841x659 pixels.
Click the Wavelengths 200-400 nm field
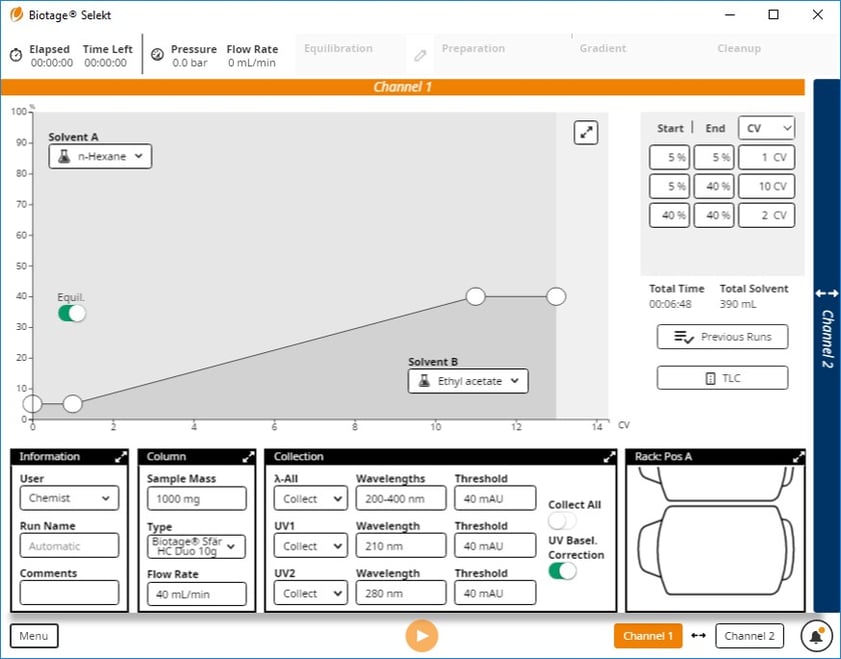click(x=401, y=499)
